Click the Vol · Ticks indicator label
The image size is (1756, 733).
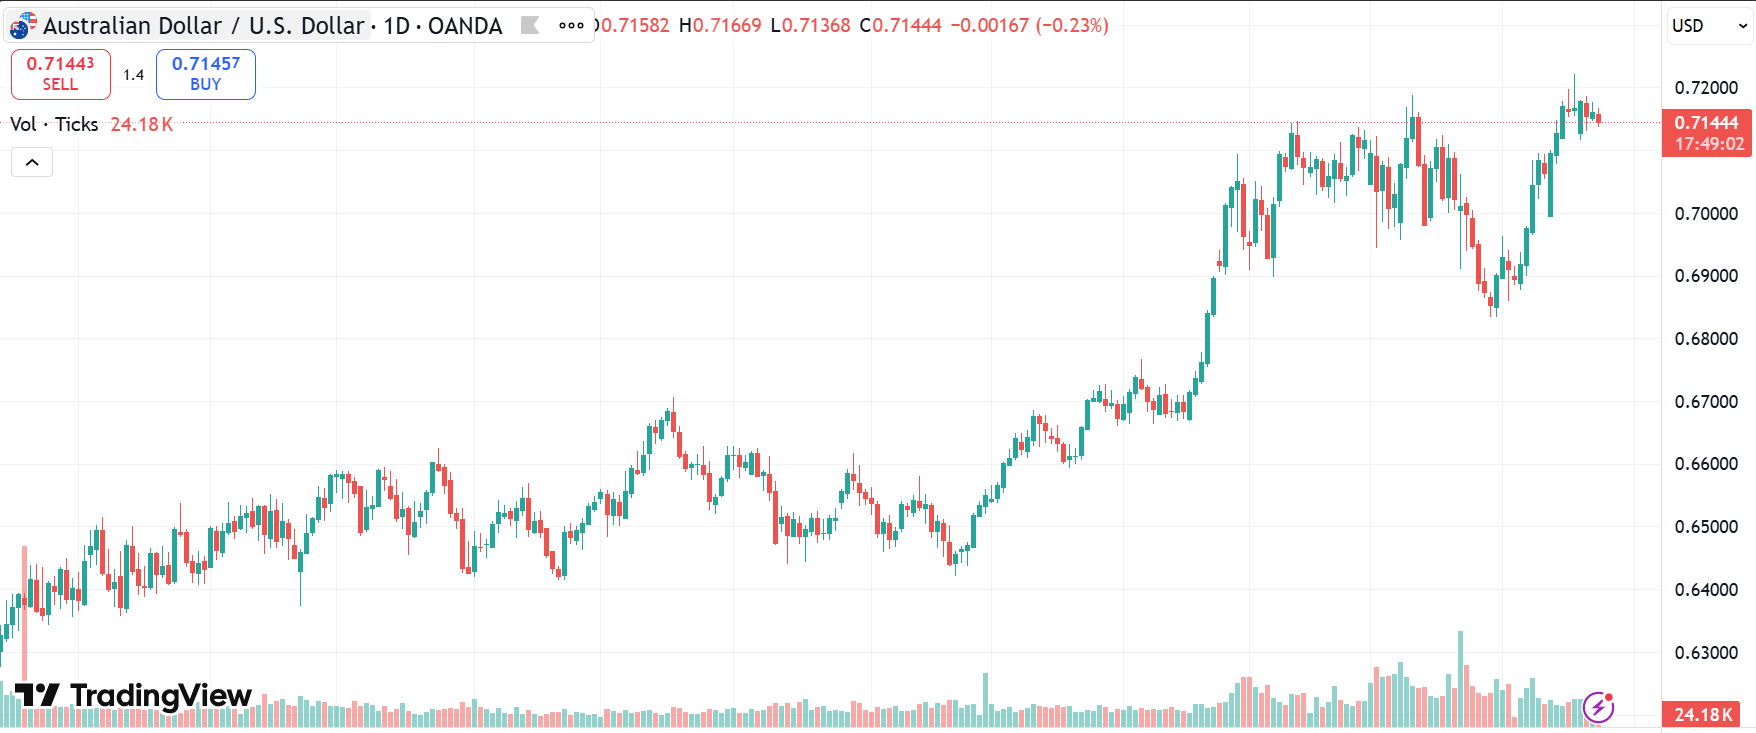point(54,124)
